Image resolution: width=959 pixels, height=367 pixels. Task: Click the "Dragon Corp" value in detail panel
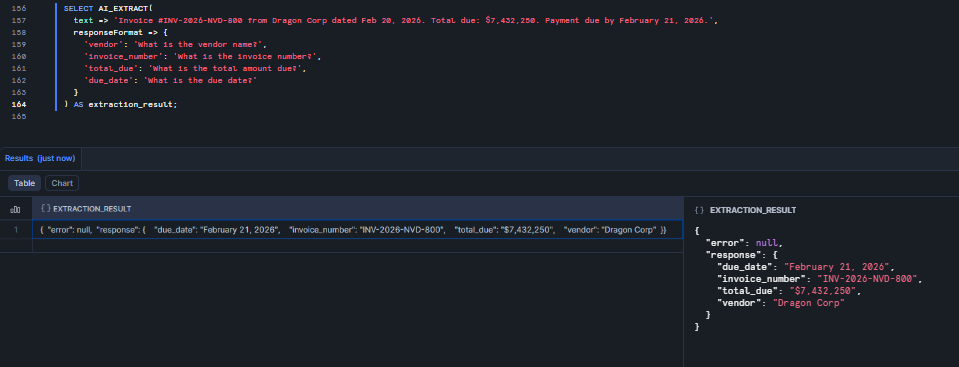(x=809, y=302)
